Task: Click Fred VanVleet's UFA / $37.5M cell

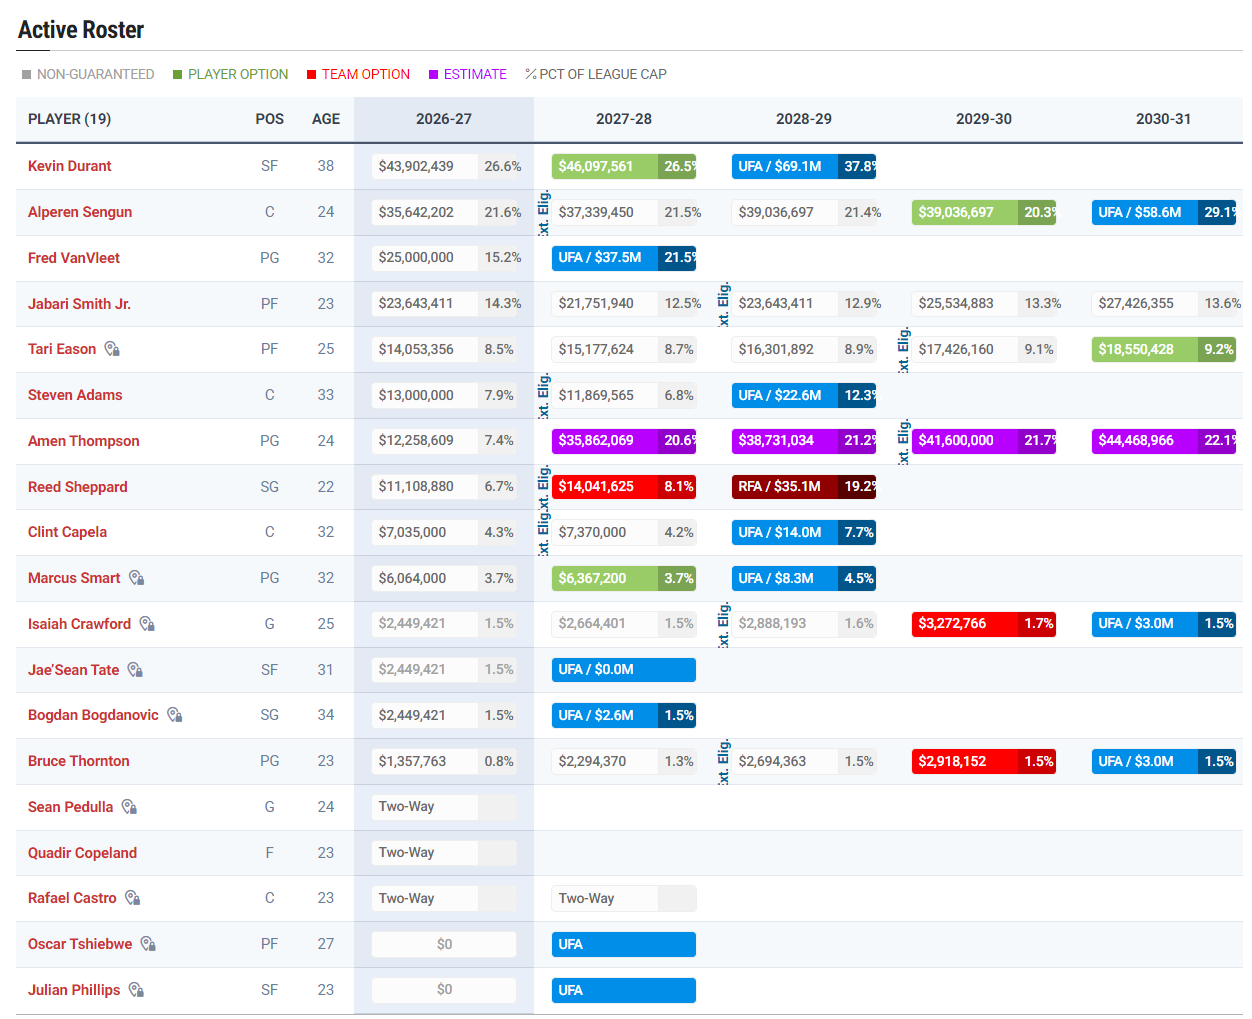Action: pyautogui.click(x=624, y=258)
